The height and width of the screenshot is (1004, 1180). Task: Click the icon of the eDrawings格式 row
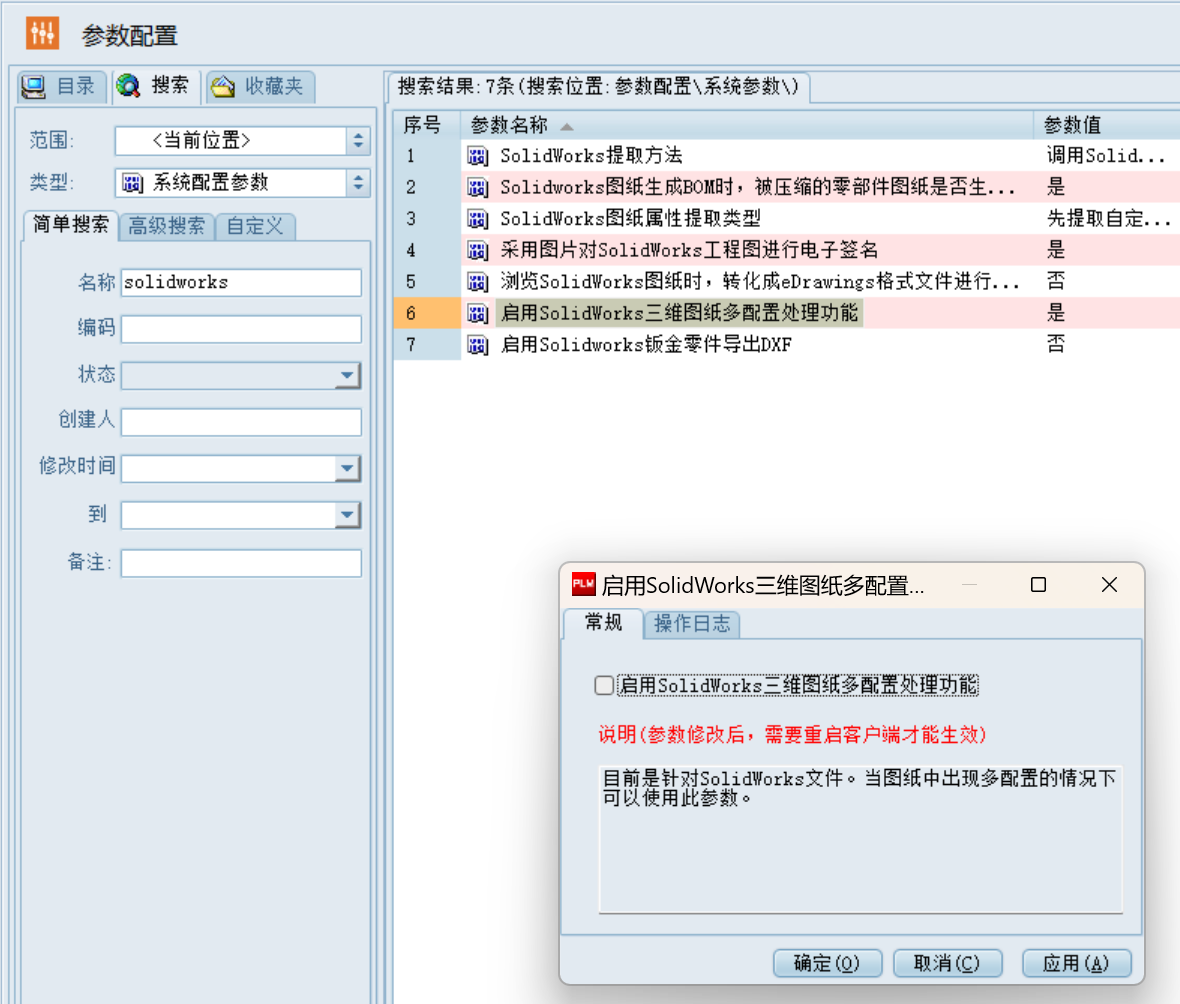pos(477,281)
